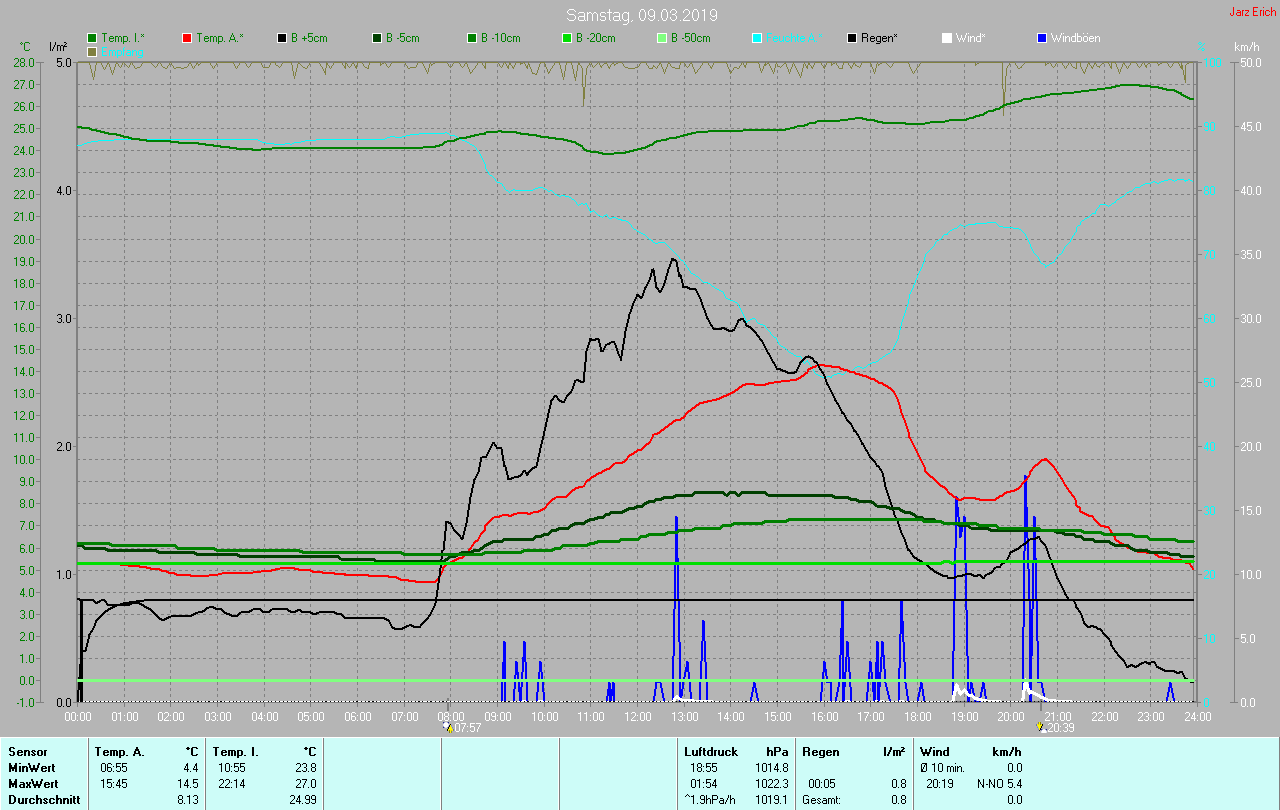Click the 12:00 time axis label
This screenshot has width=1280, height=810.
click(638, 717)
